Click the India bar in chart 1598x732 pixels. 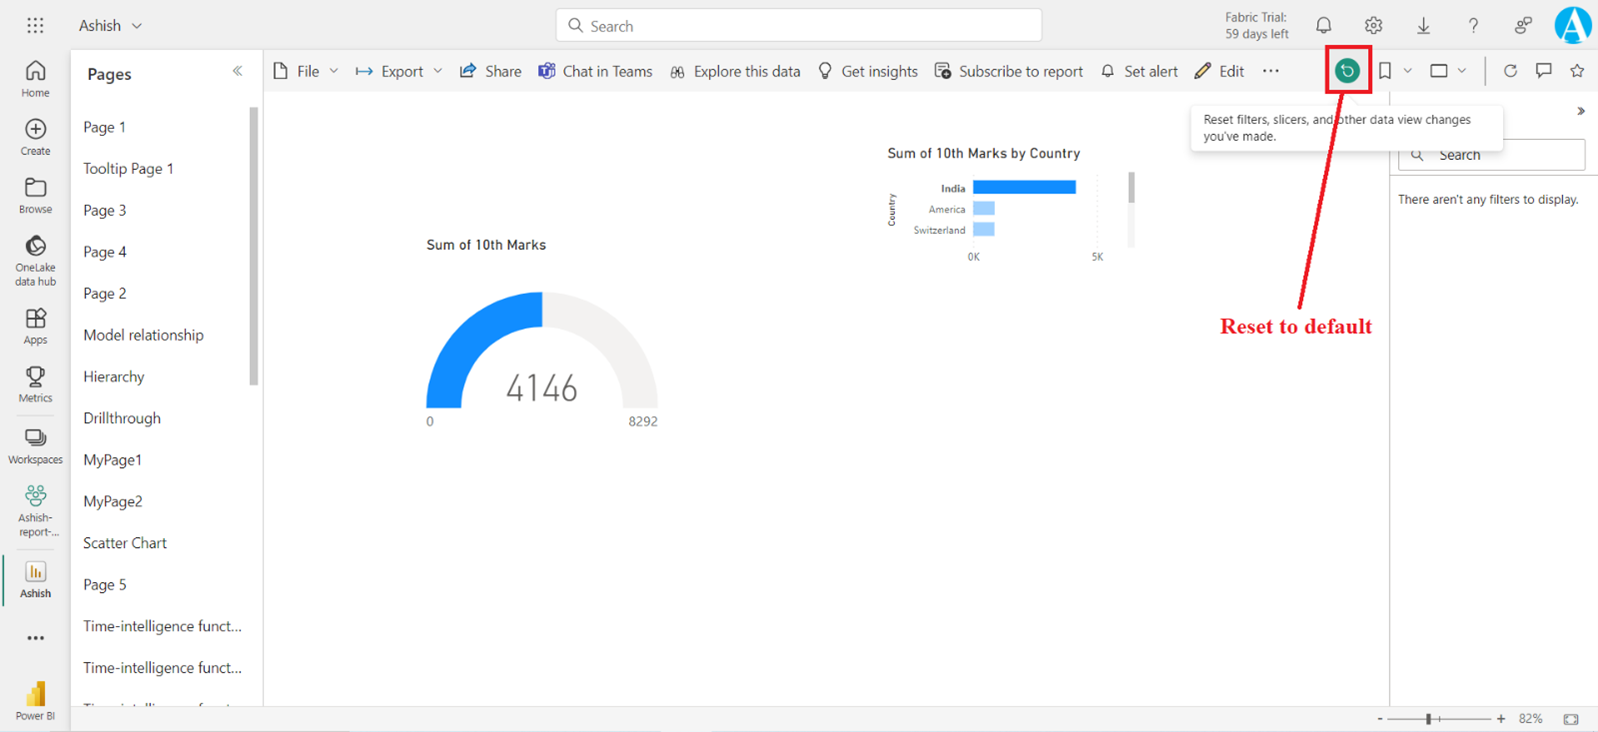pyautogui.click(x=1024, y=187)
